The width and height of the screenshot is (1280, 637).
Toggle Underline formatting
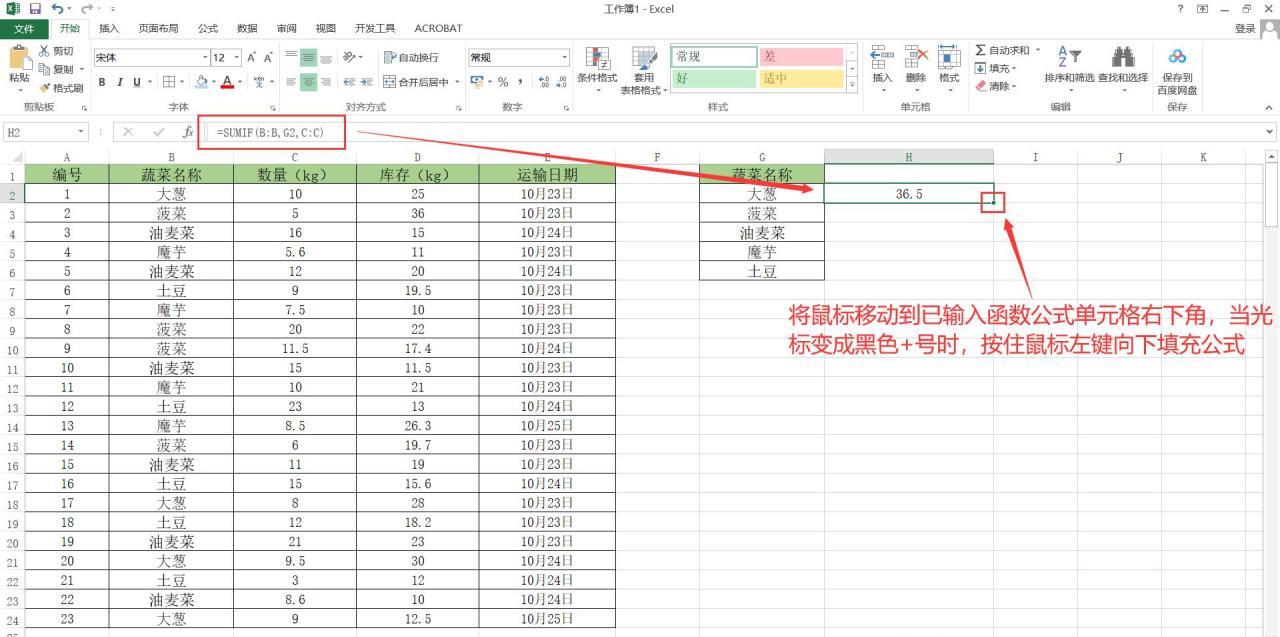click(136, 82)
